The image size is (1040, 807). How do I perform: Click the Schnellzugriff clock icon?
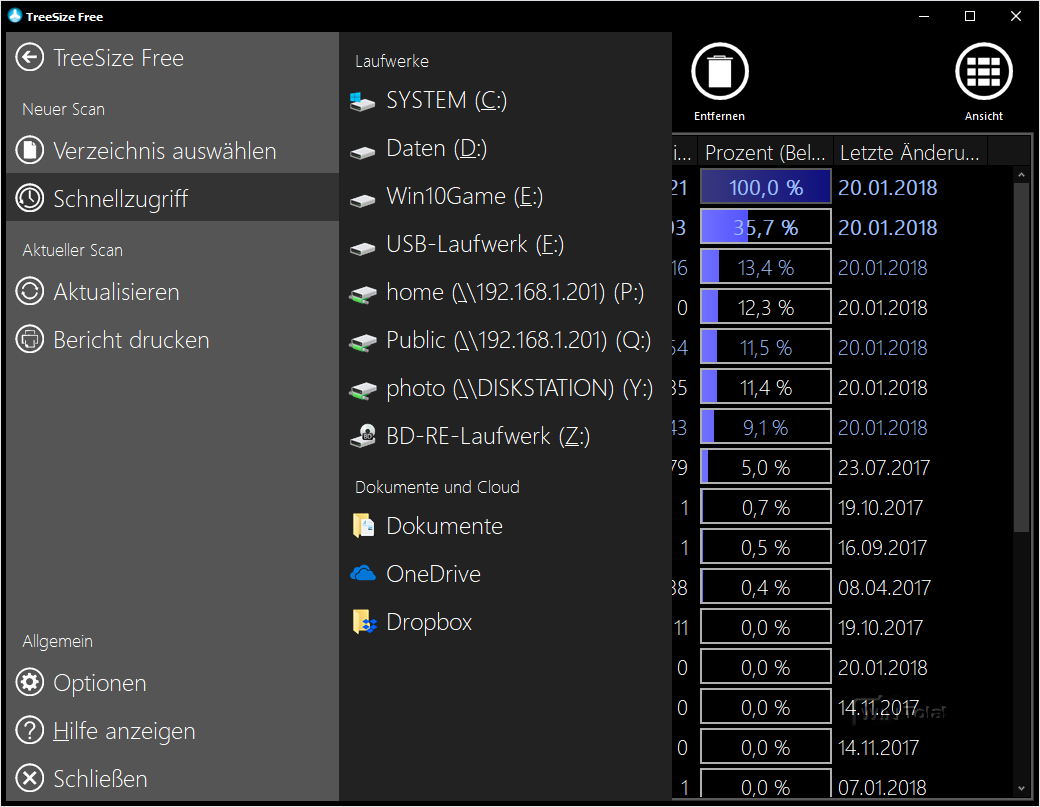30,198
